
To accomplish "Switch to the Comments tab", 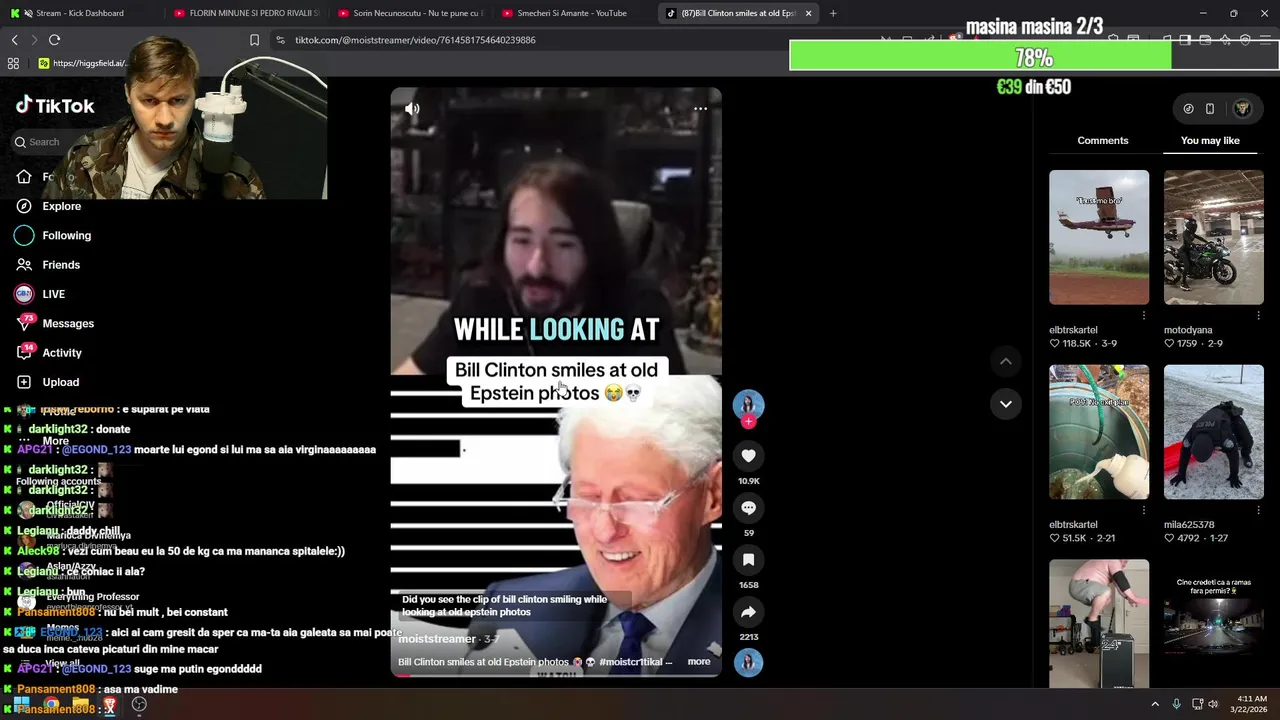I will [1102, 141].
